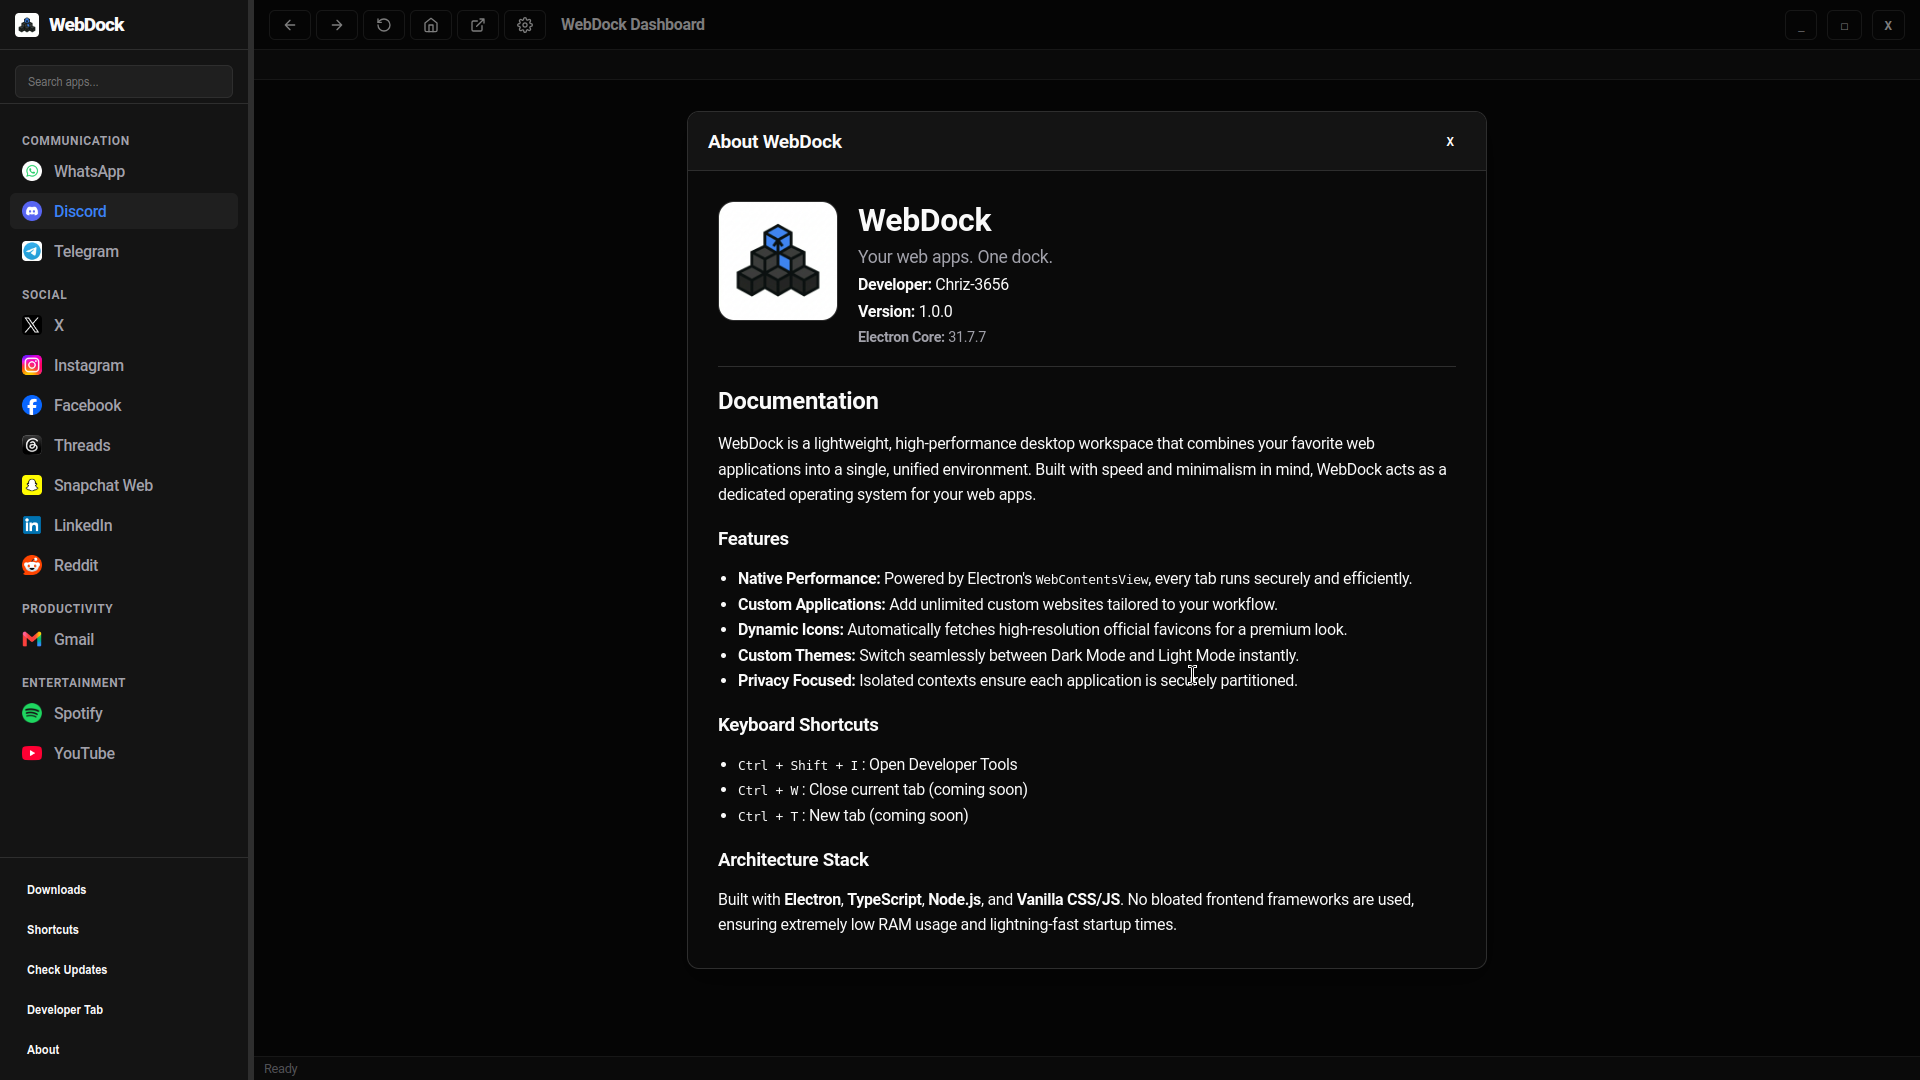Open the LinkedIn app entry
Screen dimensions: 1920x1080
pos(124,525)
